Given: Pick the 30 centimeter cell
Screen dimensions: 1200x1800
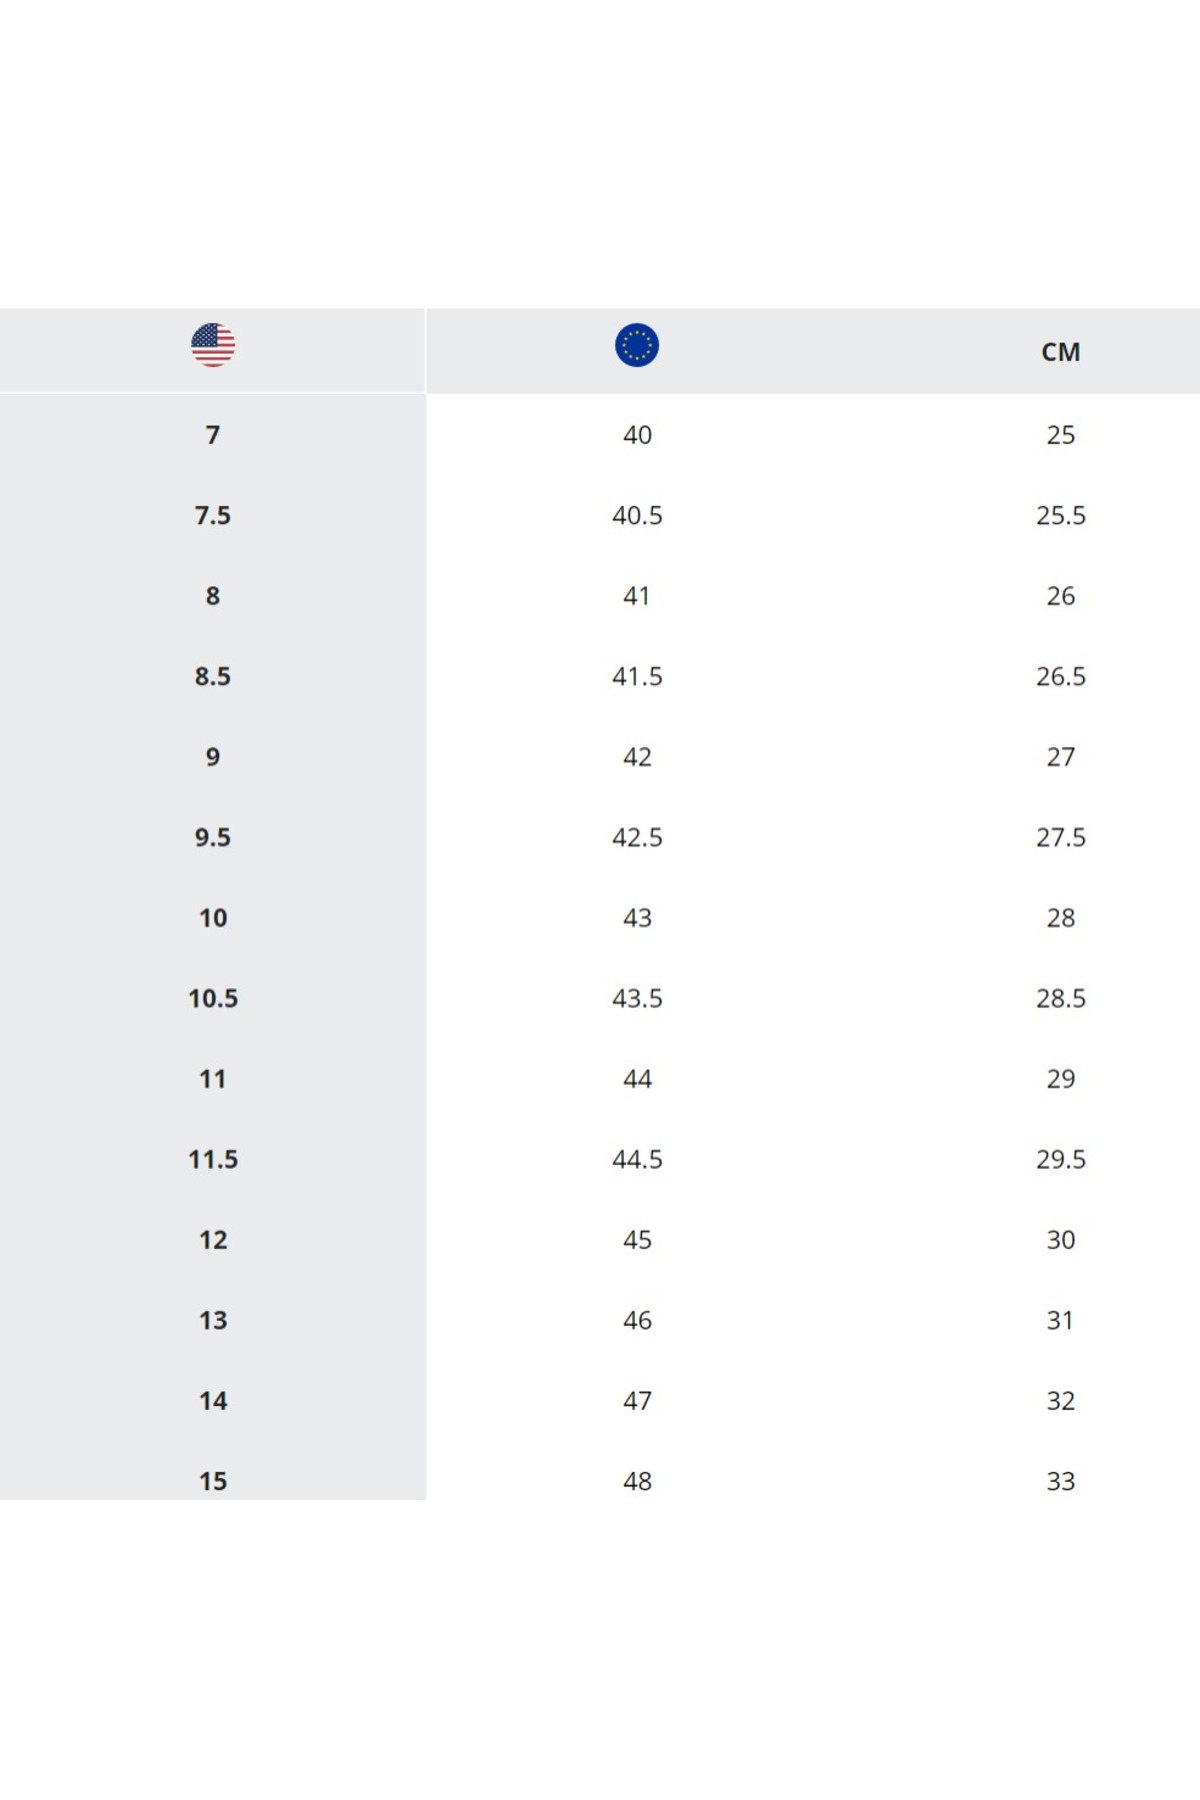Looking at the screenshot, I should (x=1060, y=1240).
